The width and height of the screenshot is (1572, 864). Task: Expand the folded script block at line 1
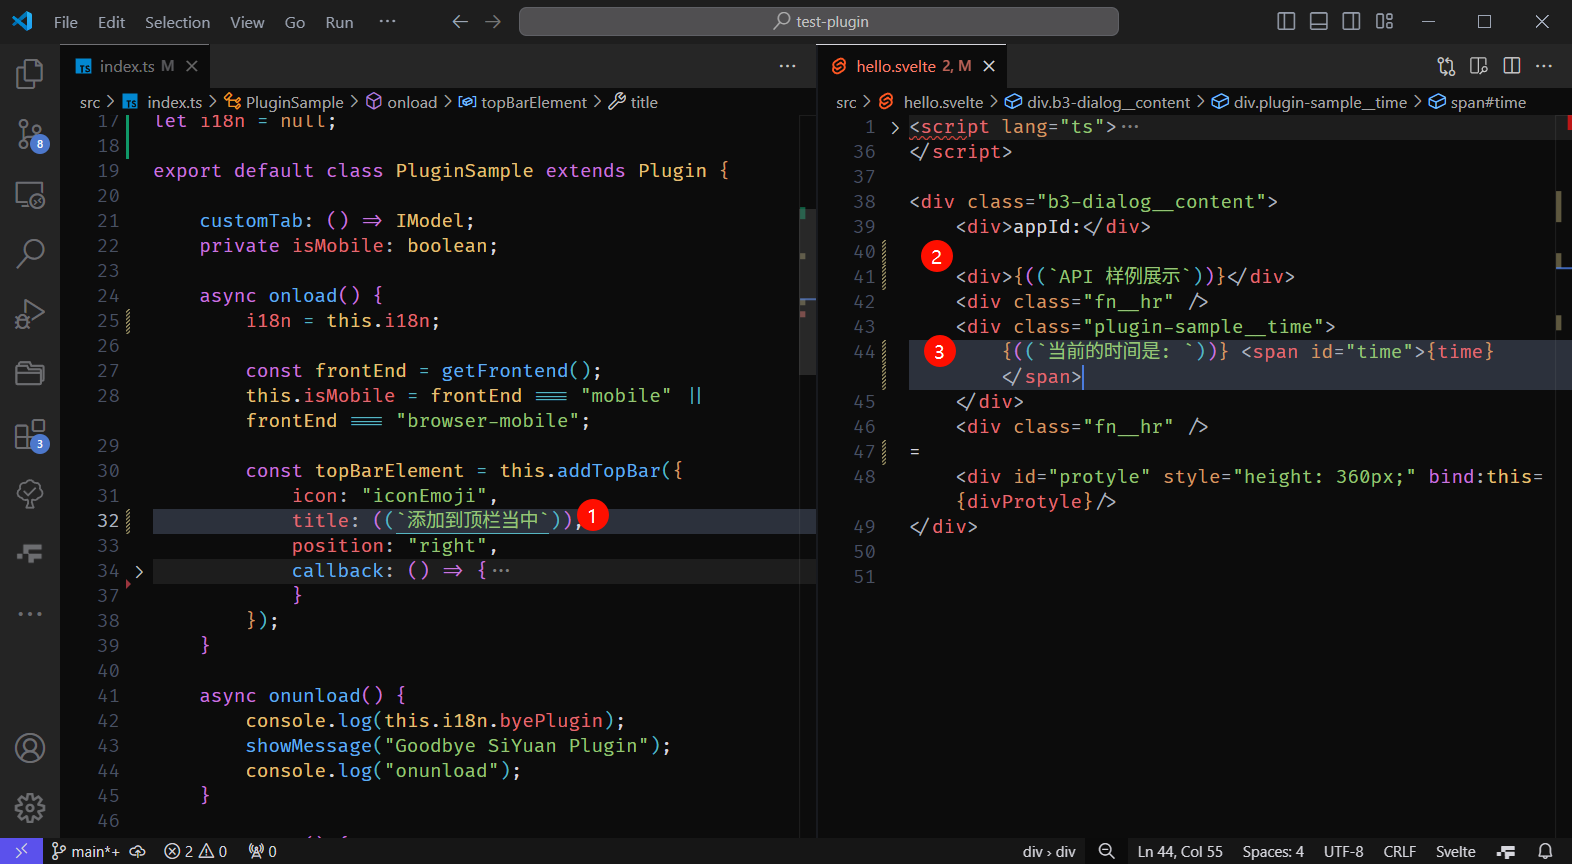(895, 127)
